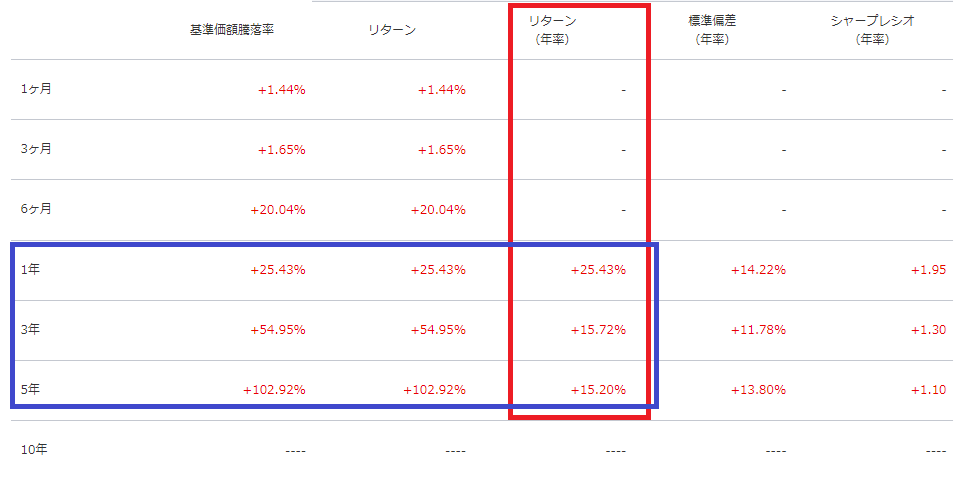
Task: Click the リターン(年率) column header
Action: 552,30
